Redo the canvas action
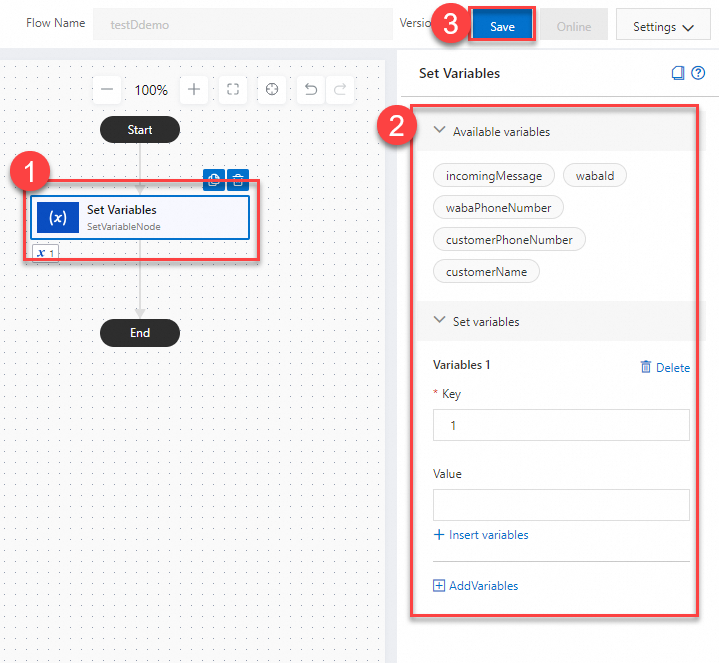719x663 pixels. click(x=340, y=89)
